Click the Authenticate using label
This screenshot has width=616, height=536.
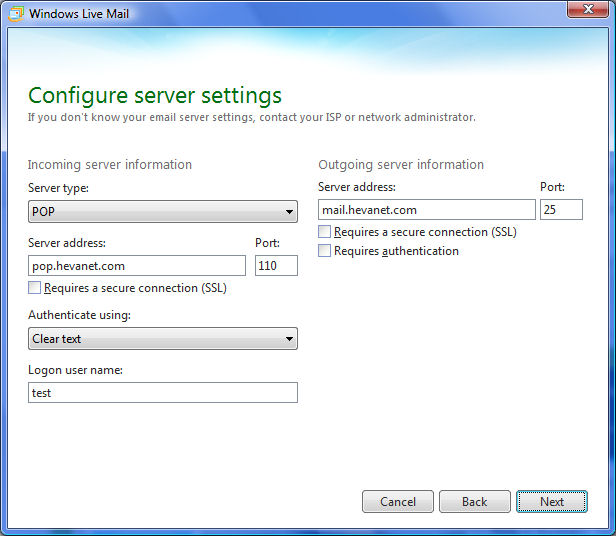(x=79, y=315)
